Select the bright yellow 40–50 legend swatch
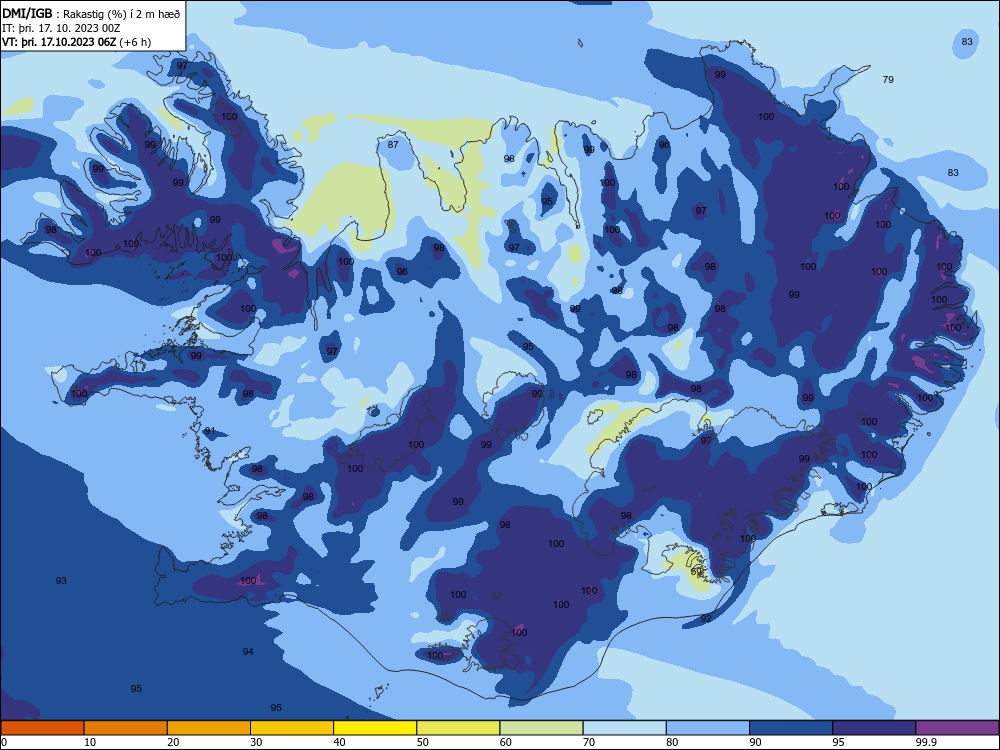 (375, 728)
